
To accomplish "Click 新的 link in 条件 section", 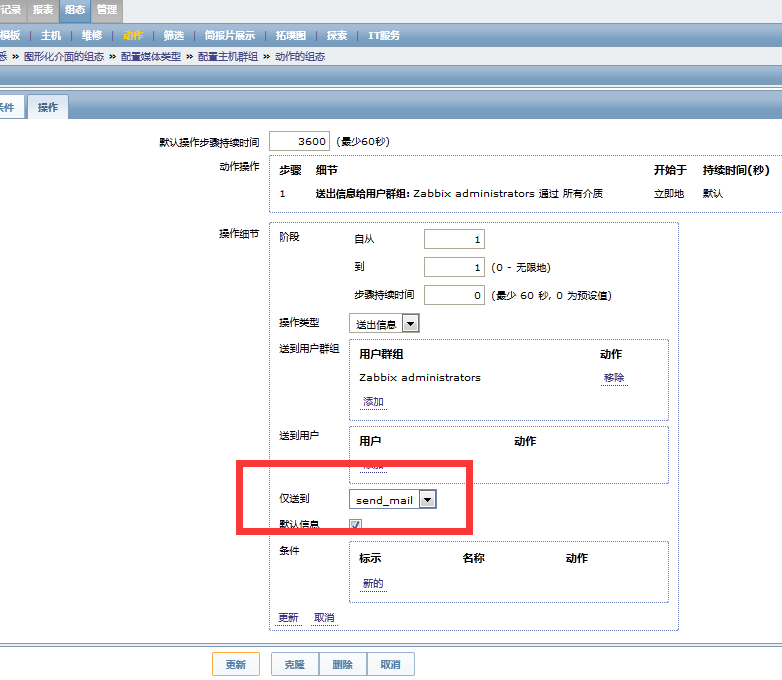I will click(372, 584).
